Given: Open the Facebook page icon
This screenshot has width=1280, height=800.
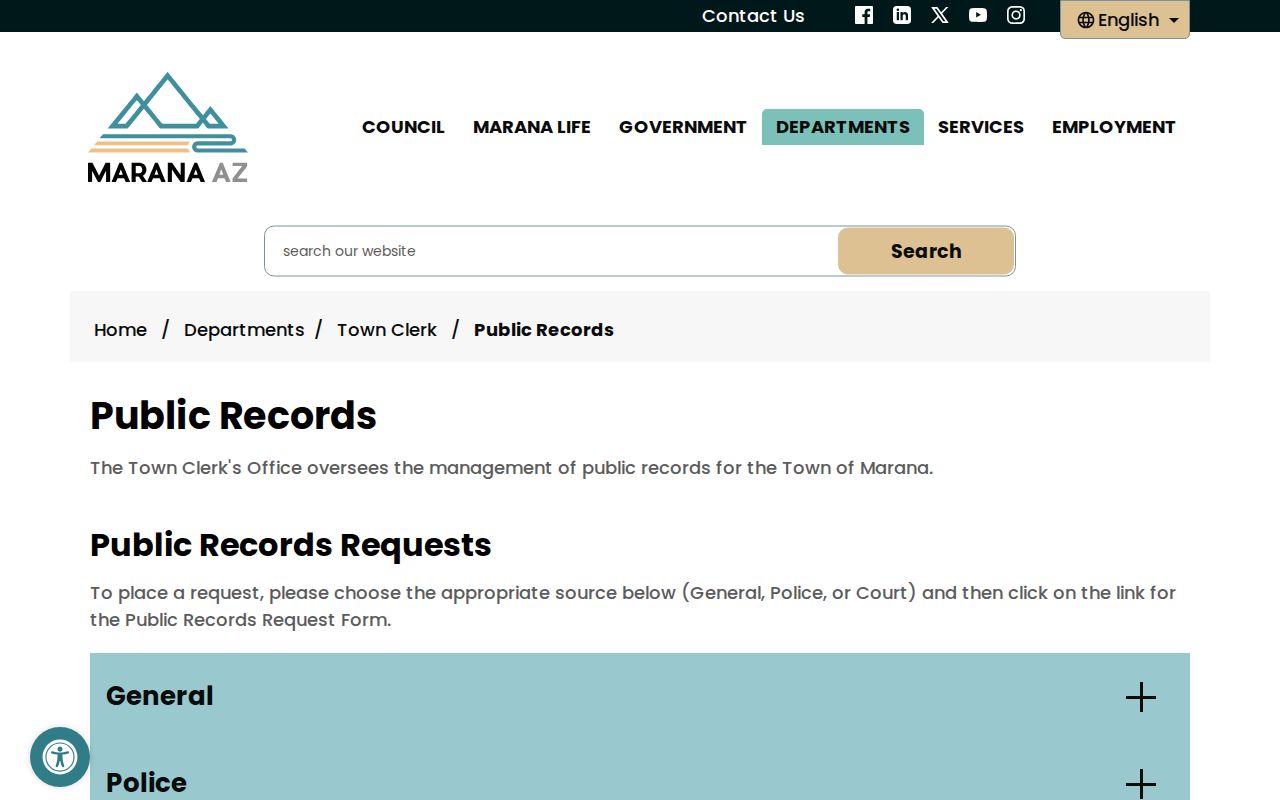Looking at the screenshot, I should [864, 15].
